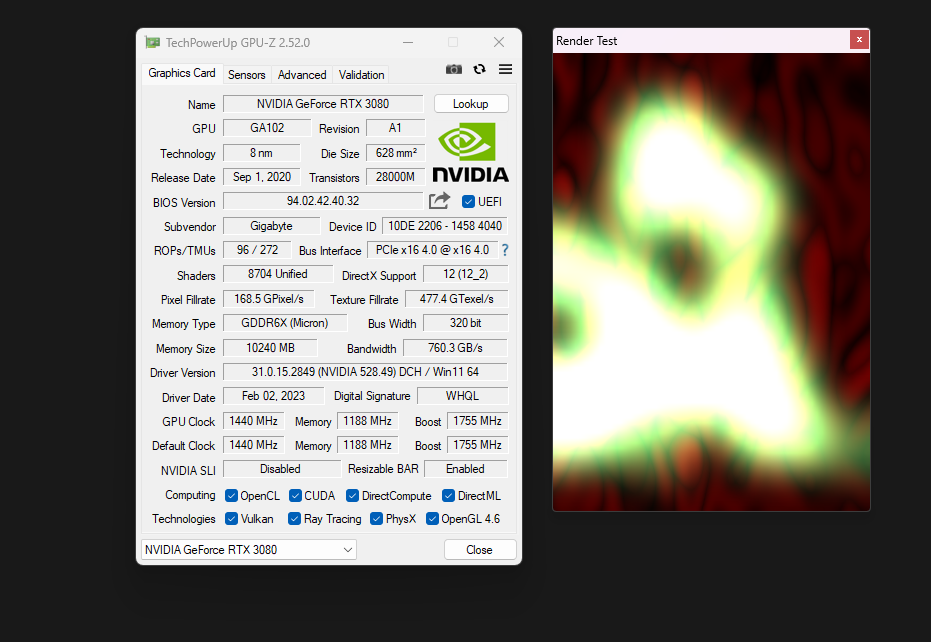Click the Driver Date value Feb 02, 2023
The width and height of the screenshot is (931, 642).
click(x=273, y=396)
